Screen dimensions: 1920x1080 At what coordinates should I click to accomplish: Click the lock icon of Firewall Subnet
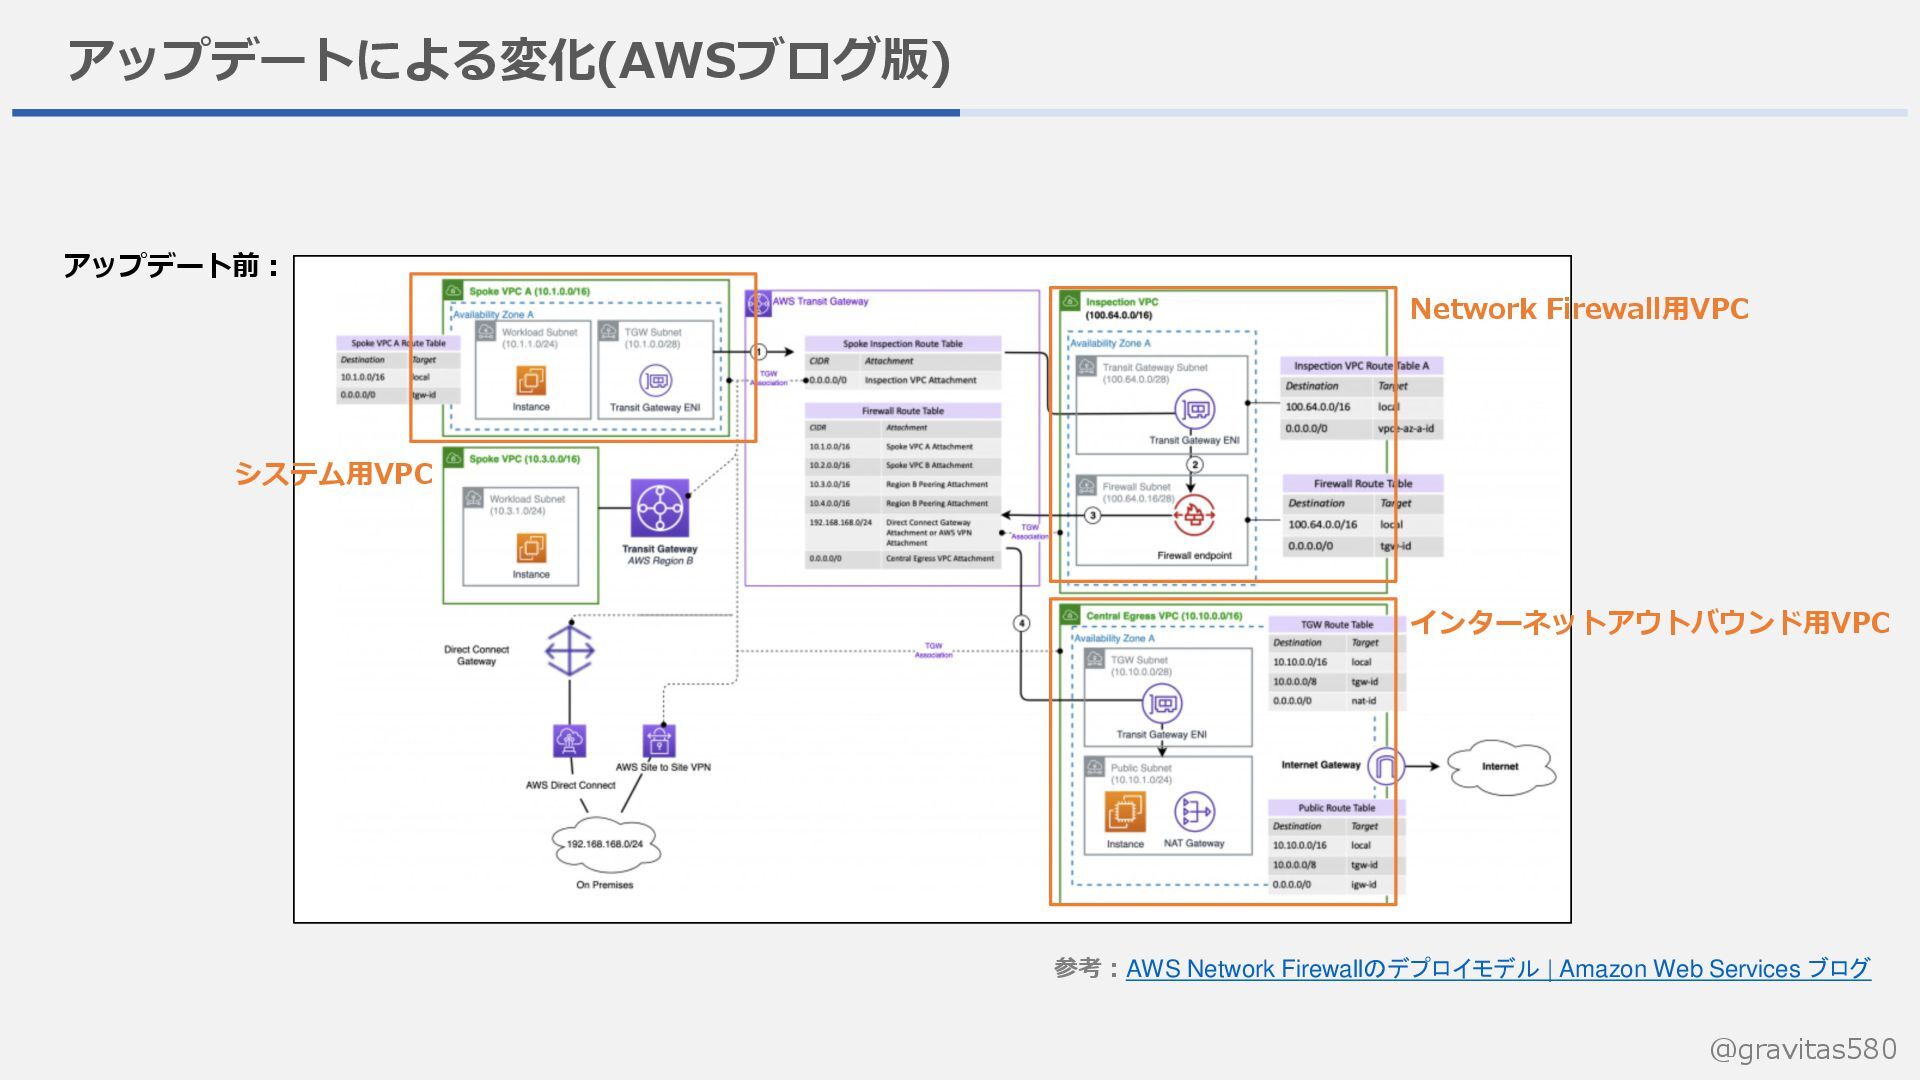[x=1087, y=486]
